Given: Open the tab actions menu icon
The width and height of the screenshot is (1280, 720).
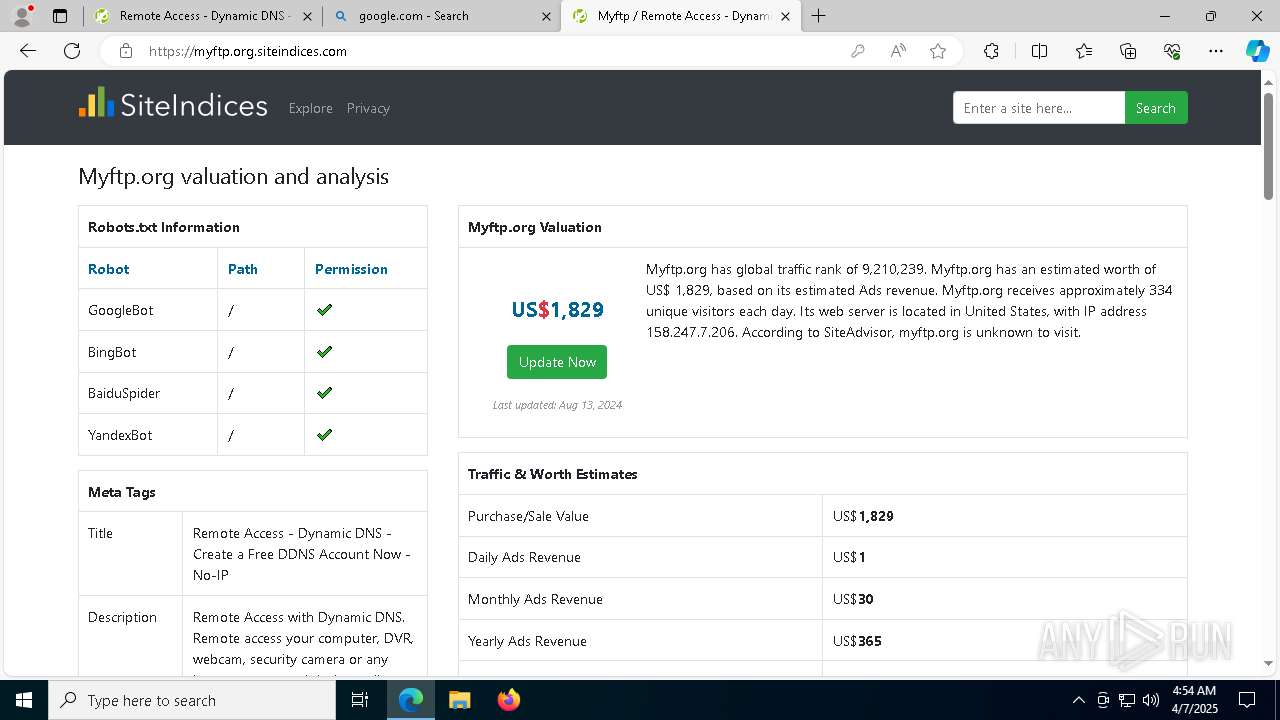Looking at the screenshot, I should pos(60,16).
